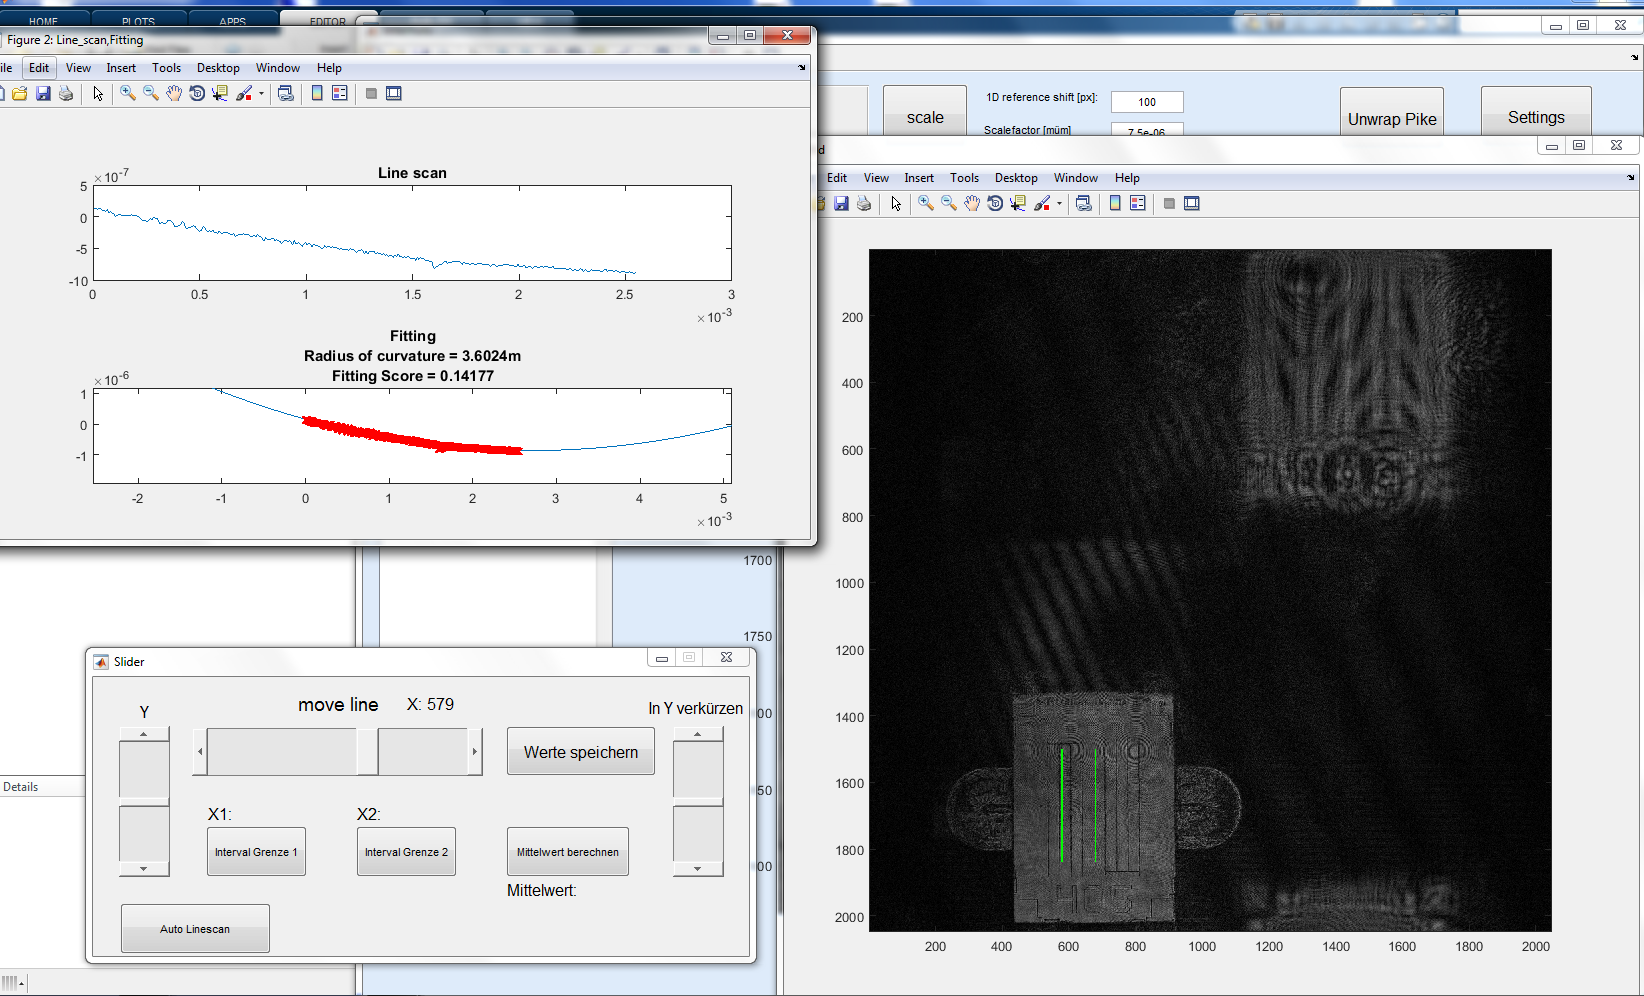This screenshot has width=1644, height=996.
Task: Select Zoom In tool in Figure 2 toolbar
Action: [128, 93]
